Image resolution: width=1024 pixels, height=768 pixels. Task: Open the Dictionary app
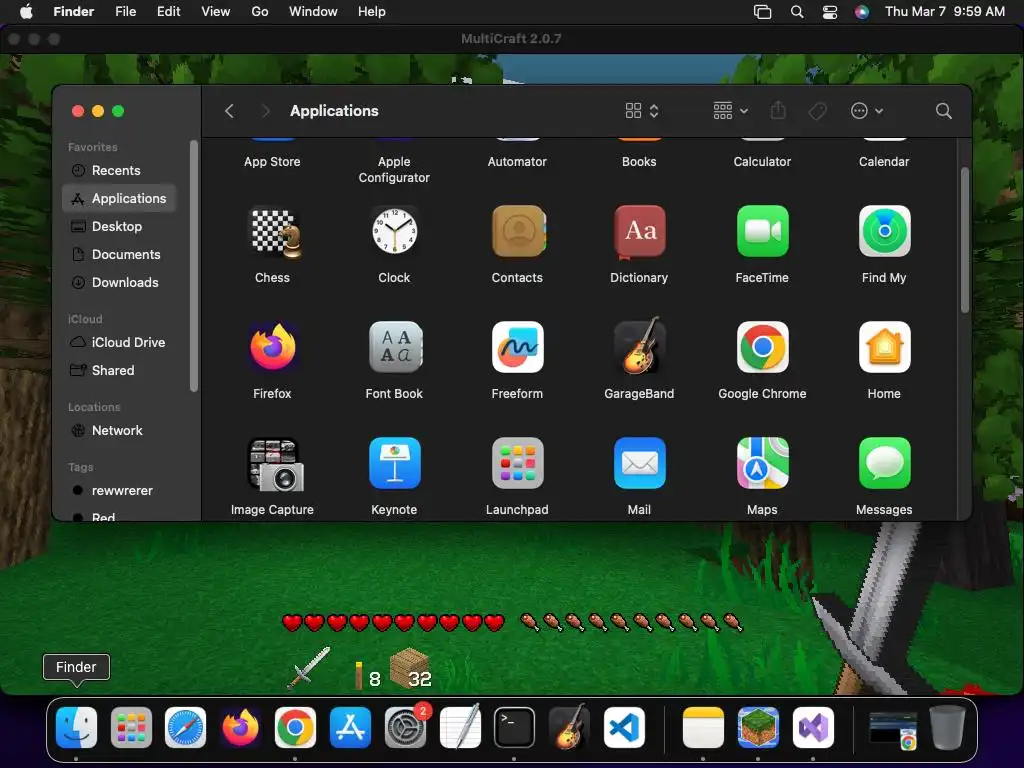tap(639, 231)
